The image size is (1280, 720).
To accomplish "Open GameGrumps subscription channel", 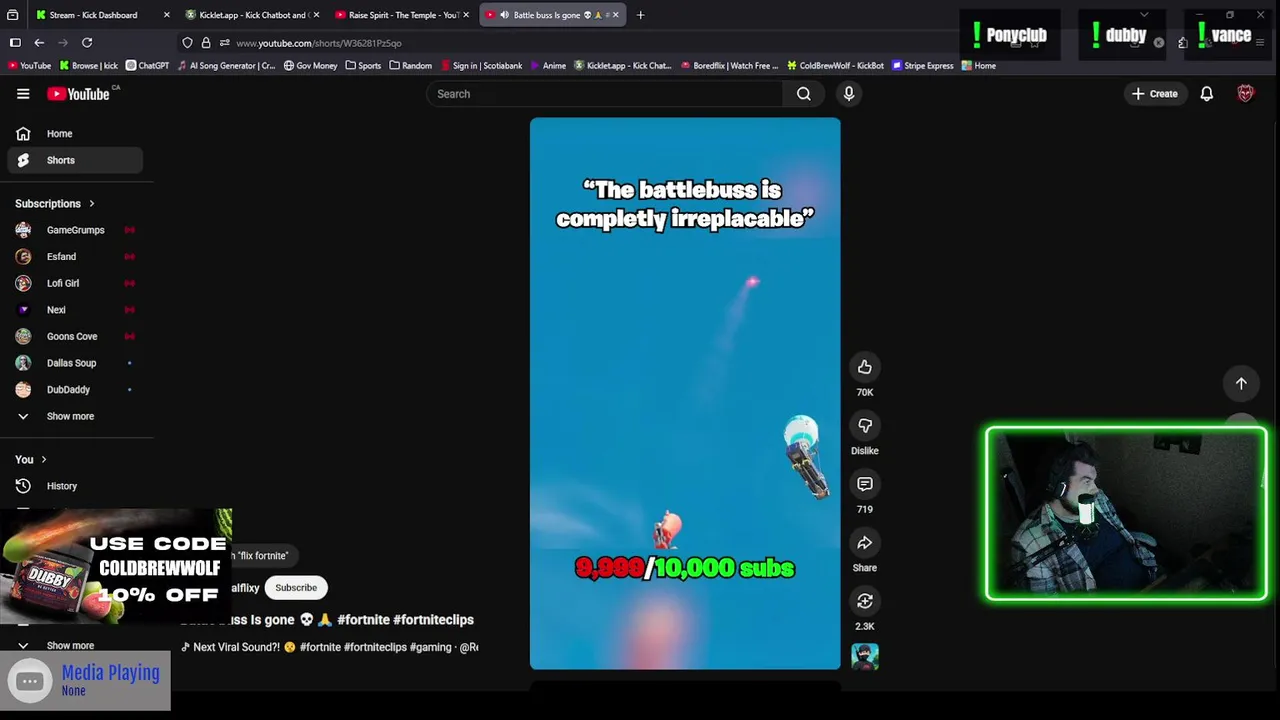I will click(x=75, y=230).
